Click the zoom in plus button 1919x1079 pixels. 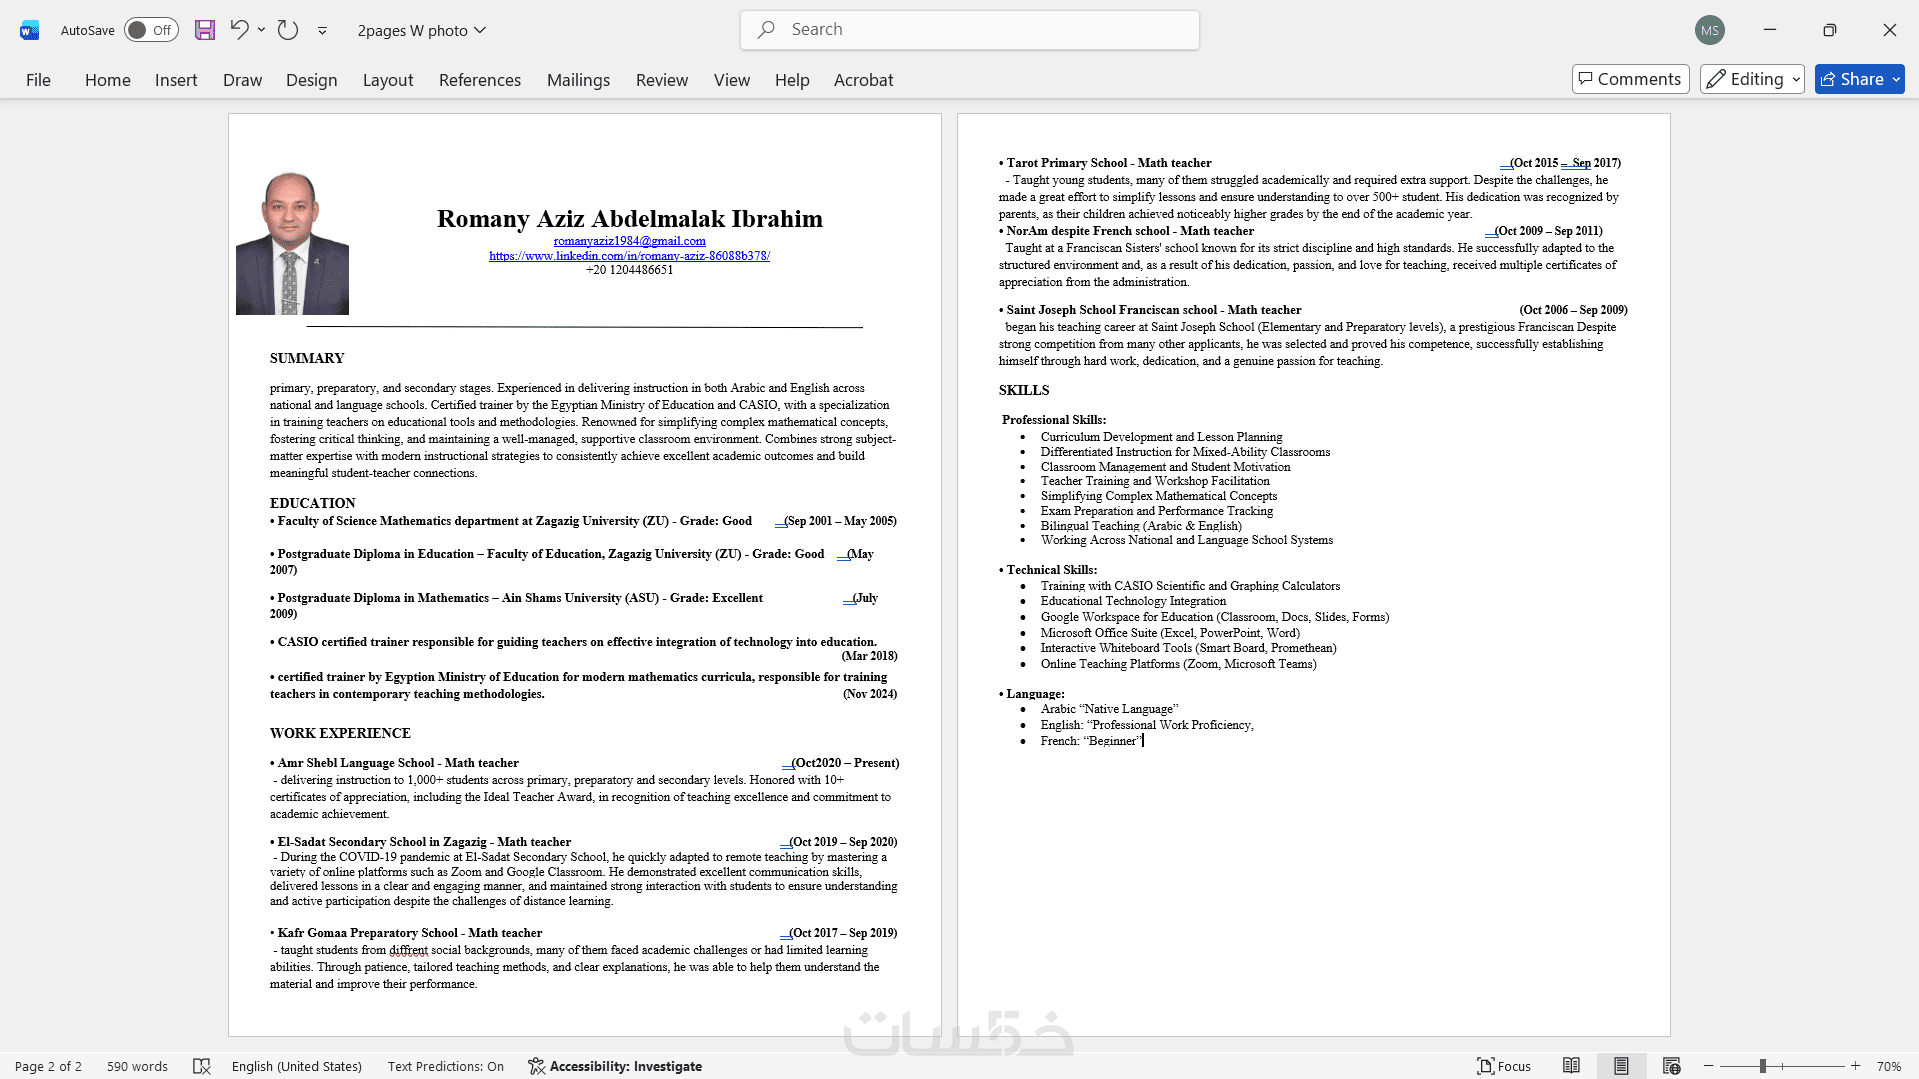tap(1856, 1066)
